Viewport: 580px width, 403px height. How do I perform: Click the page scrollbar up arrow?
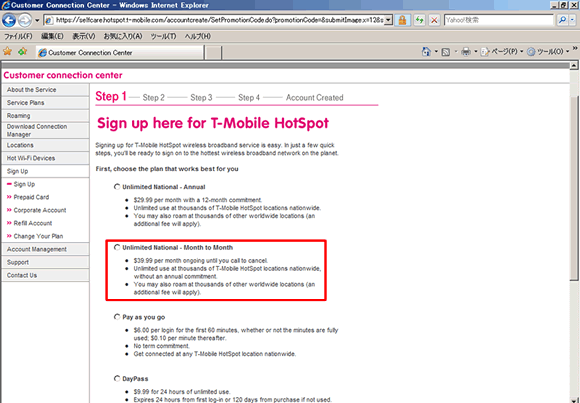click(574, 66)
